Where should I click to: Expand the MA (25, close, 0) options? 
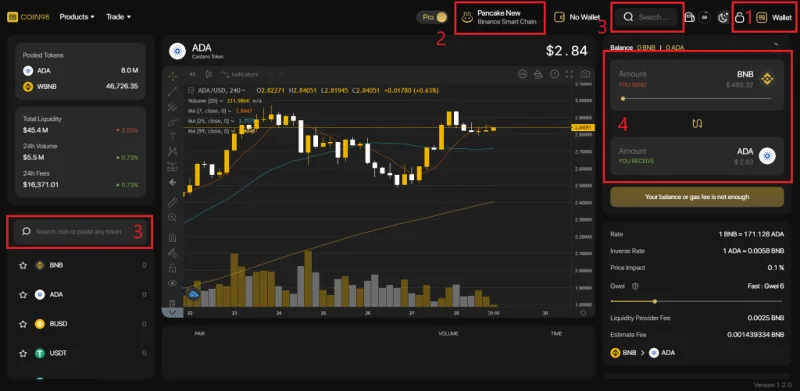[233, 121]
